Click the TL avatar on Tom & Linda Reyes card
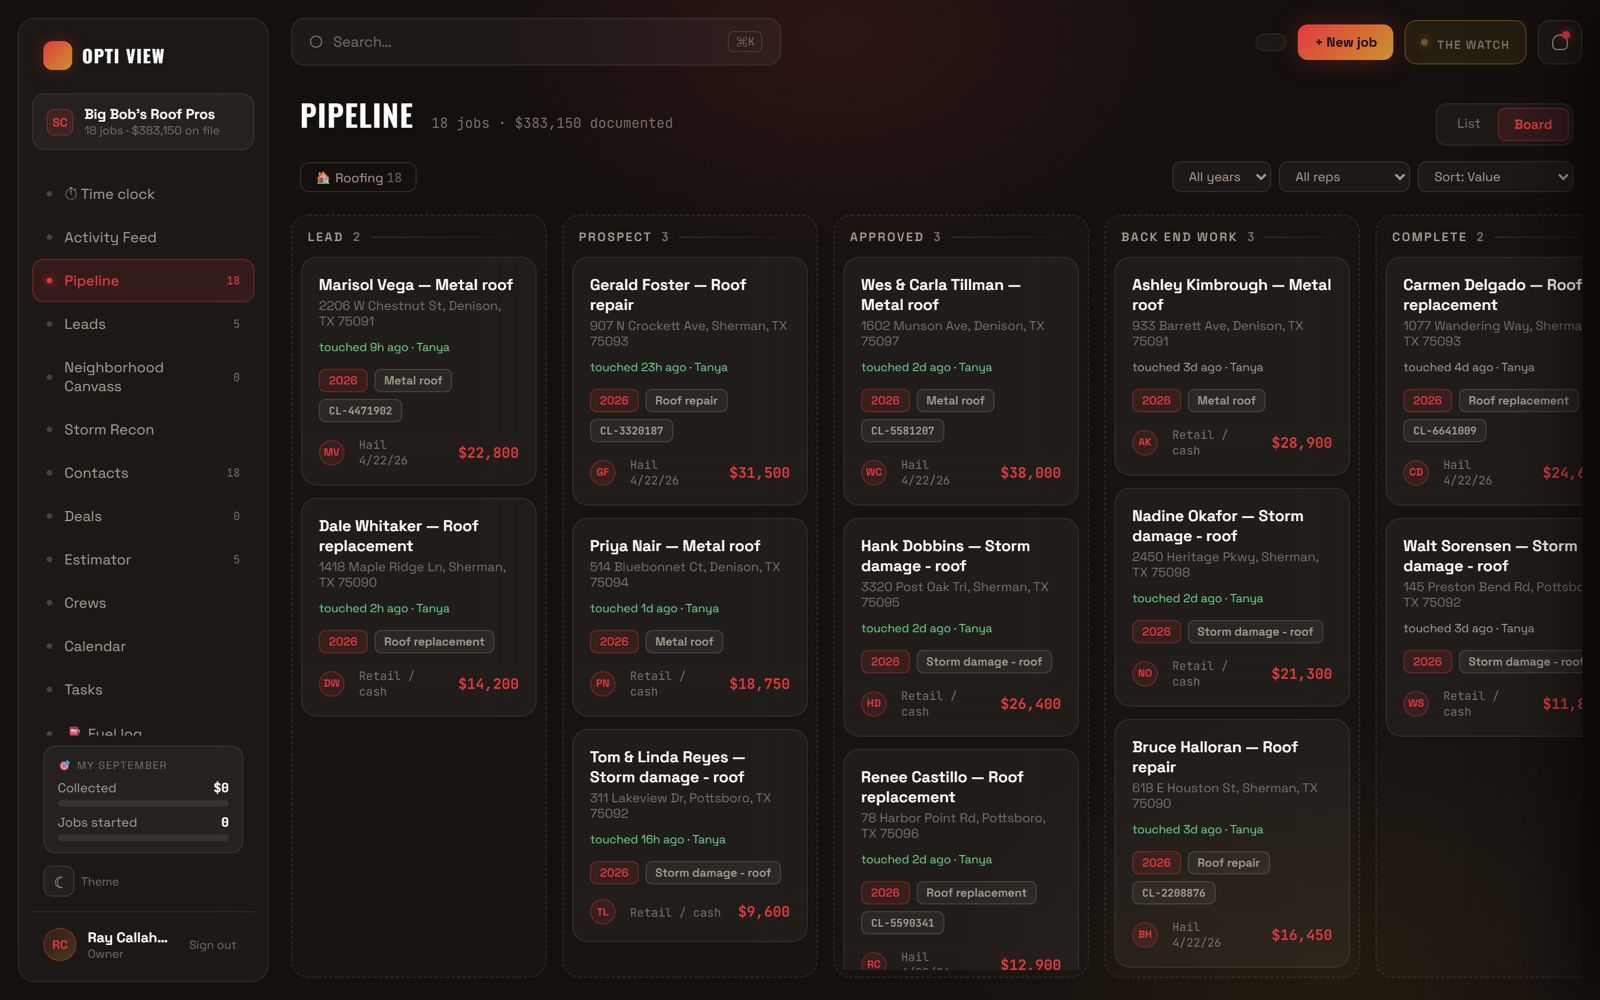The height and width of the screenshot is (1000, 1600). pos(603,912)
